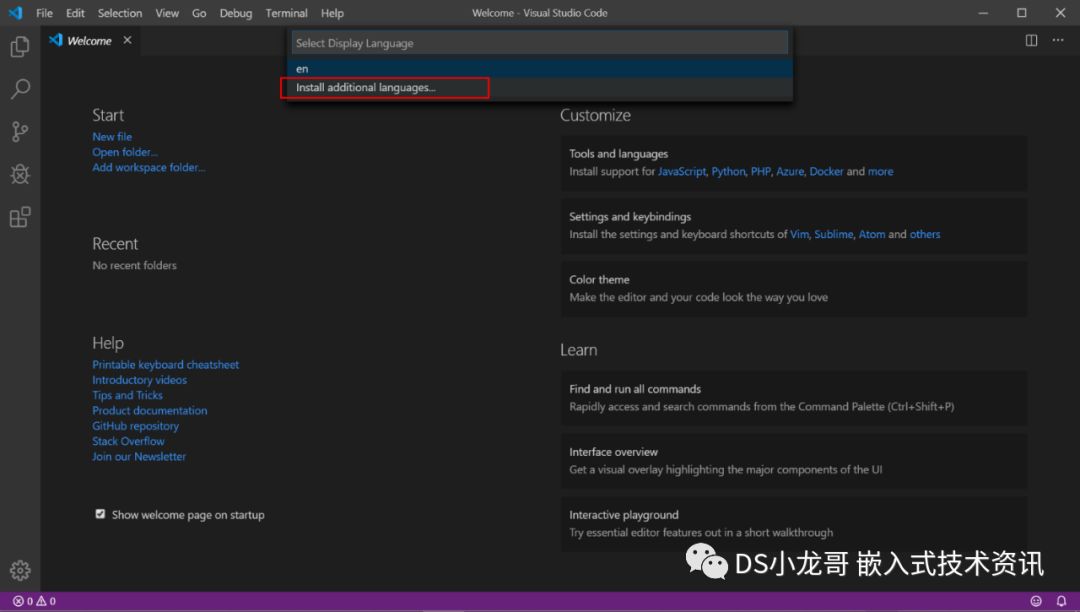Click the Python language support link
Screen dimensions: 1080x612
(x=728, y=171)
